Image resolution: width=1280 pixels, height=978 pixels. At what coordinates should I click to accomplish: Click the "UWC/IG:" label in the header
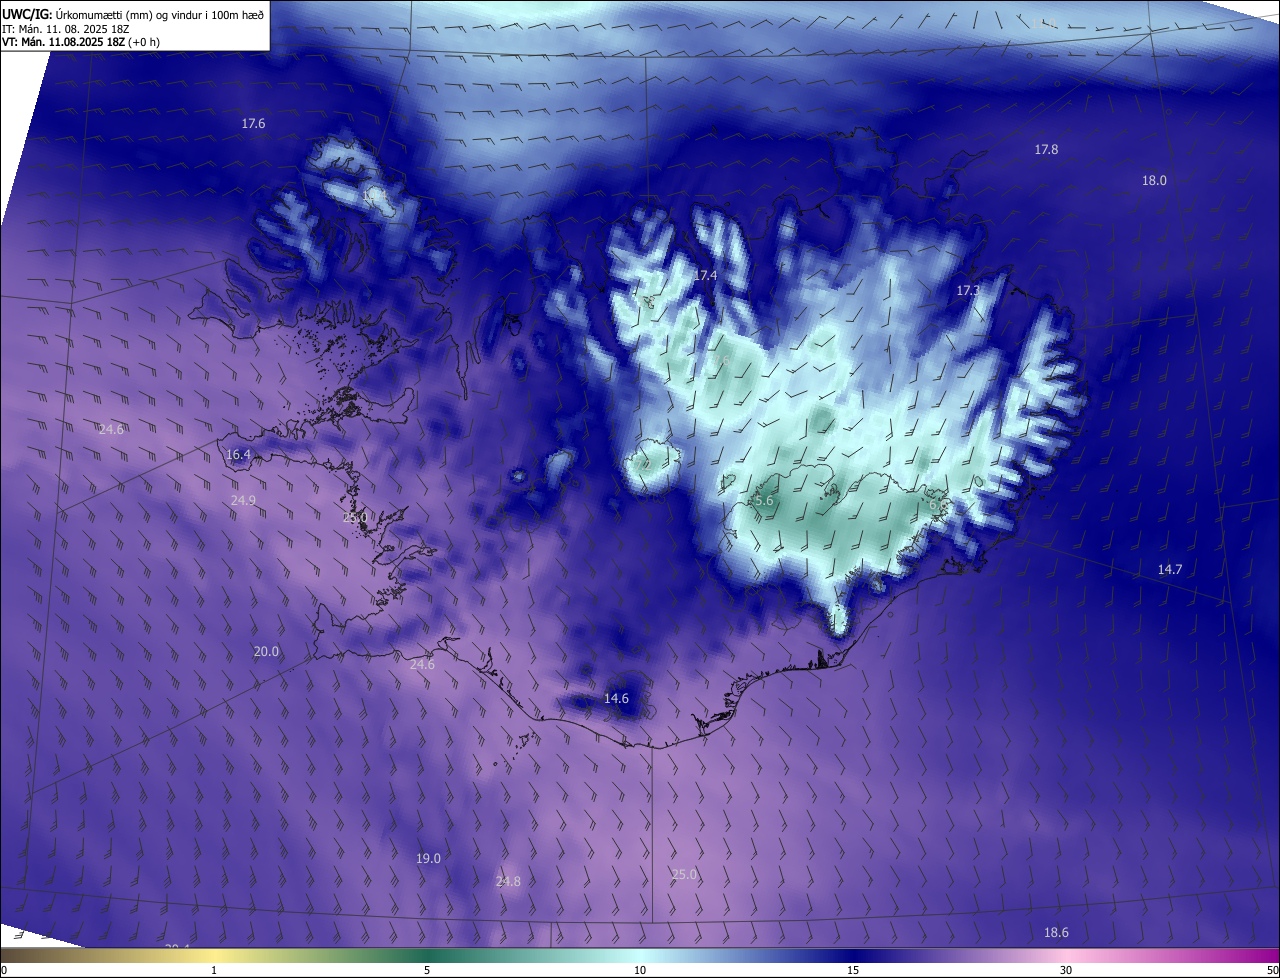(x=26, y=14)
